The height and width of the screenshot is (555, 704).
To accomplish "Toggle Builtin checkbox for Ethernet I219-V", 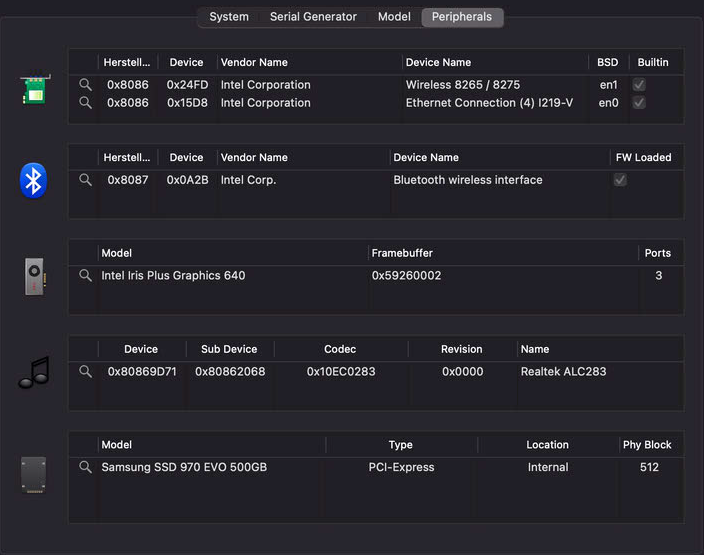I will point(639,103).
